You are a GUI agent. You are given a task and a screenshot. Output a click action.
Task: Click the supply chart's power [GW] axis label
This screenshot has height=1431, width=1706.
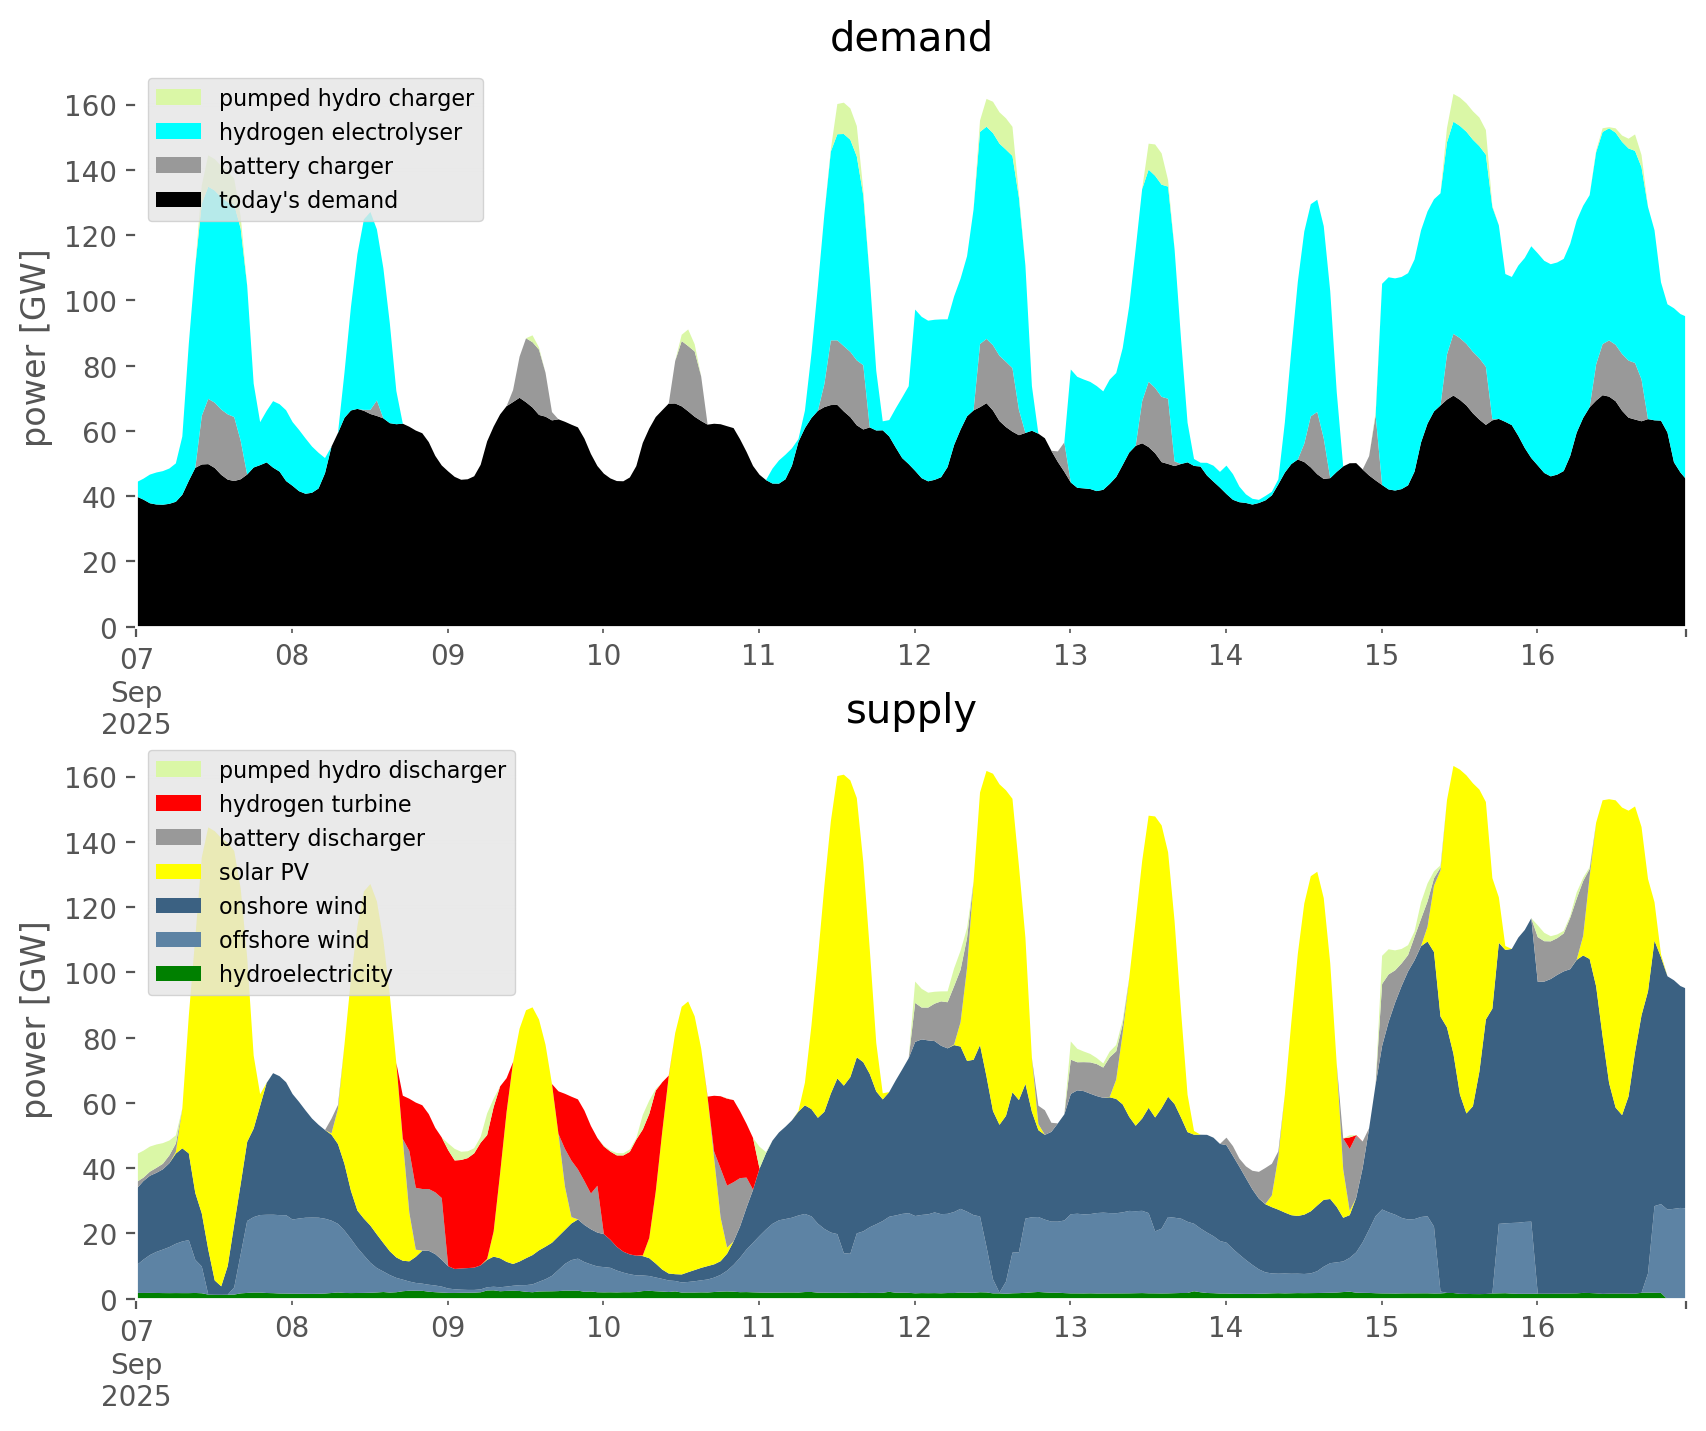click(x=35, y=1020)
